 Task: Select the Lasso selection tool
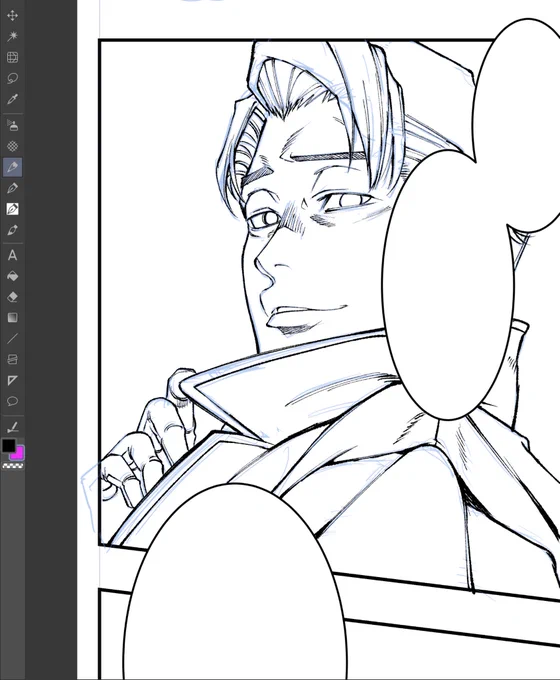[12, 78]
